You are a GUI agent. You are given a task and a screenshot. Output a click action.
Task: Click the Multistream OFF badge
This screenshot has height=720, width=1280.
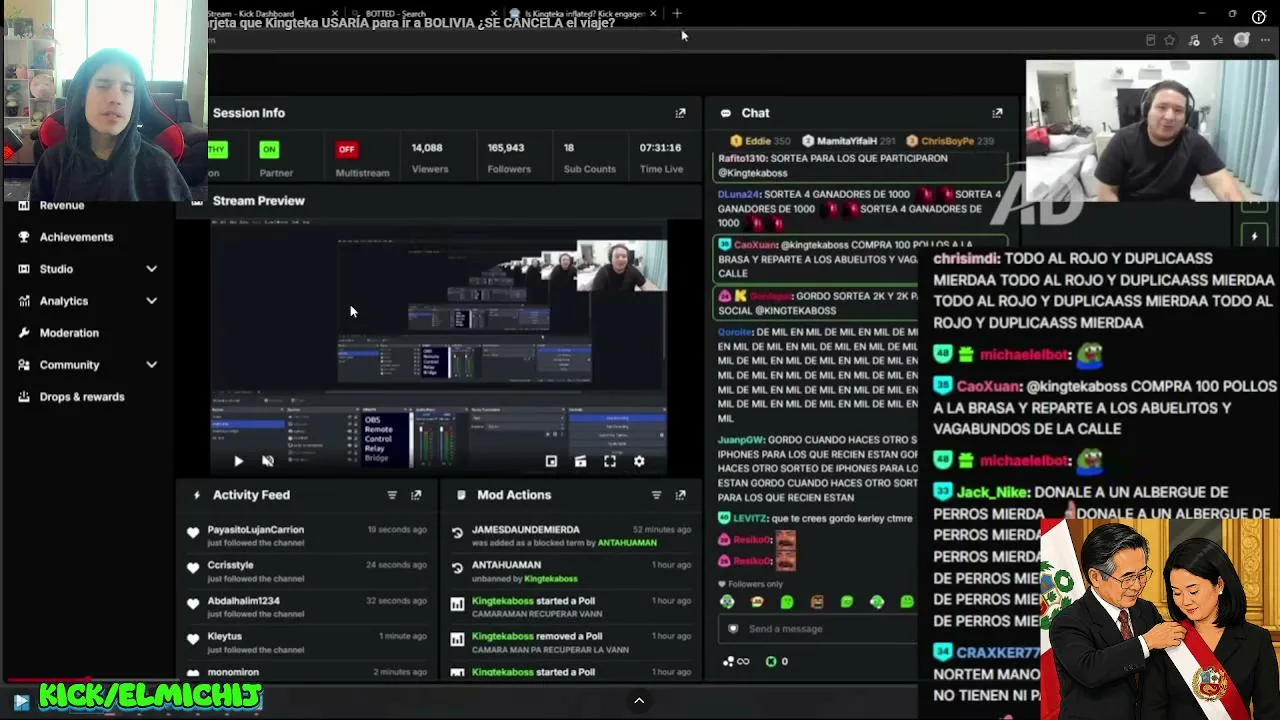click(346, 149)
